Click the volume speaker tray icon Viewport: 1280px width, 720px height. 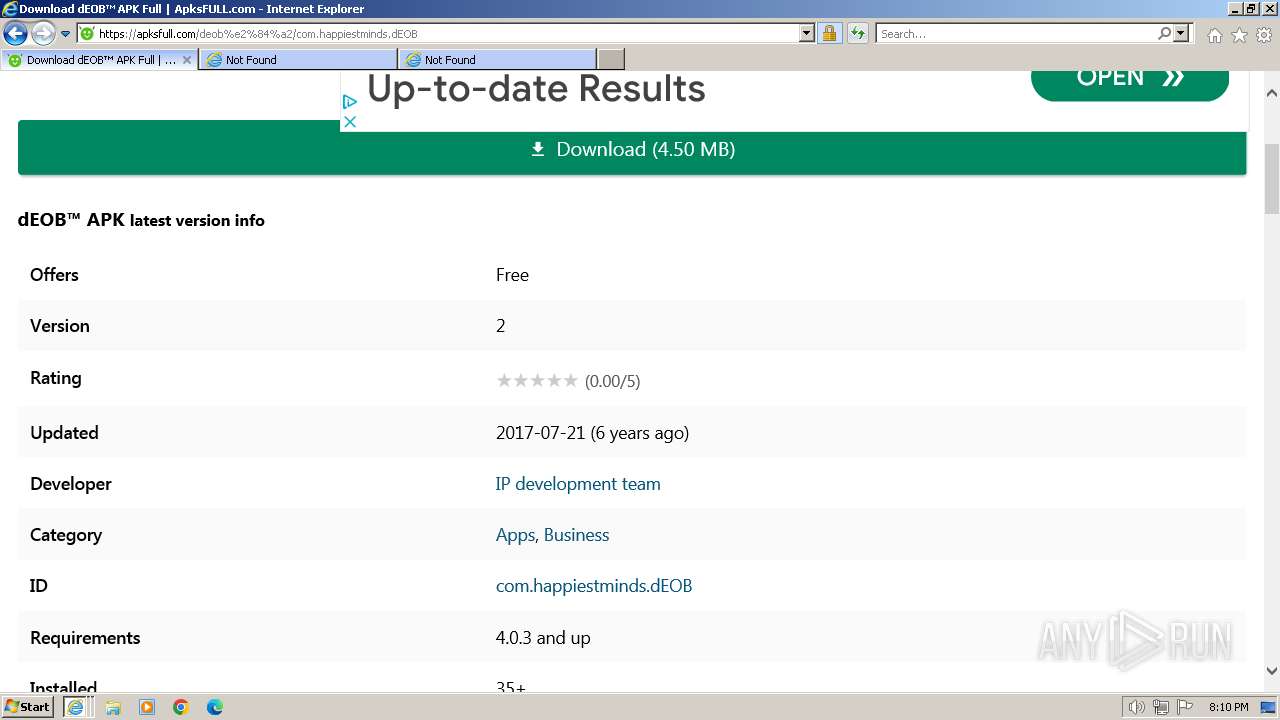[x=1136, y=707]
